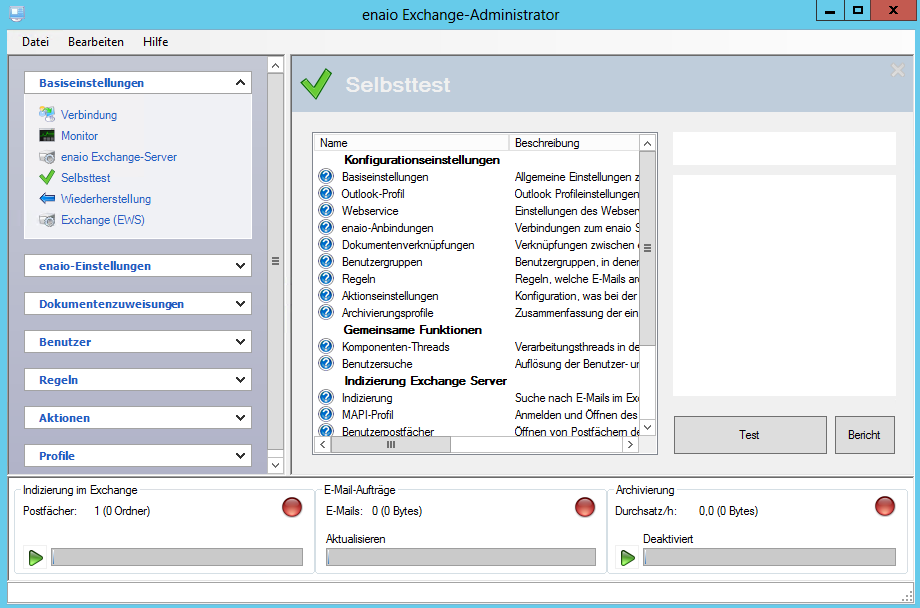Collapse the Basiseinstellungen section
920x608 pixels.
coord(240,83)
